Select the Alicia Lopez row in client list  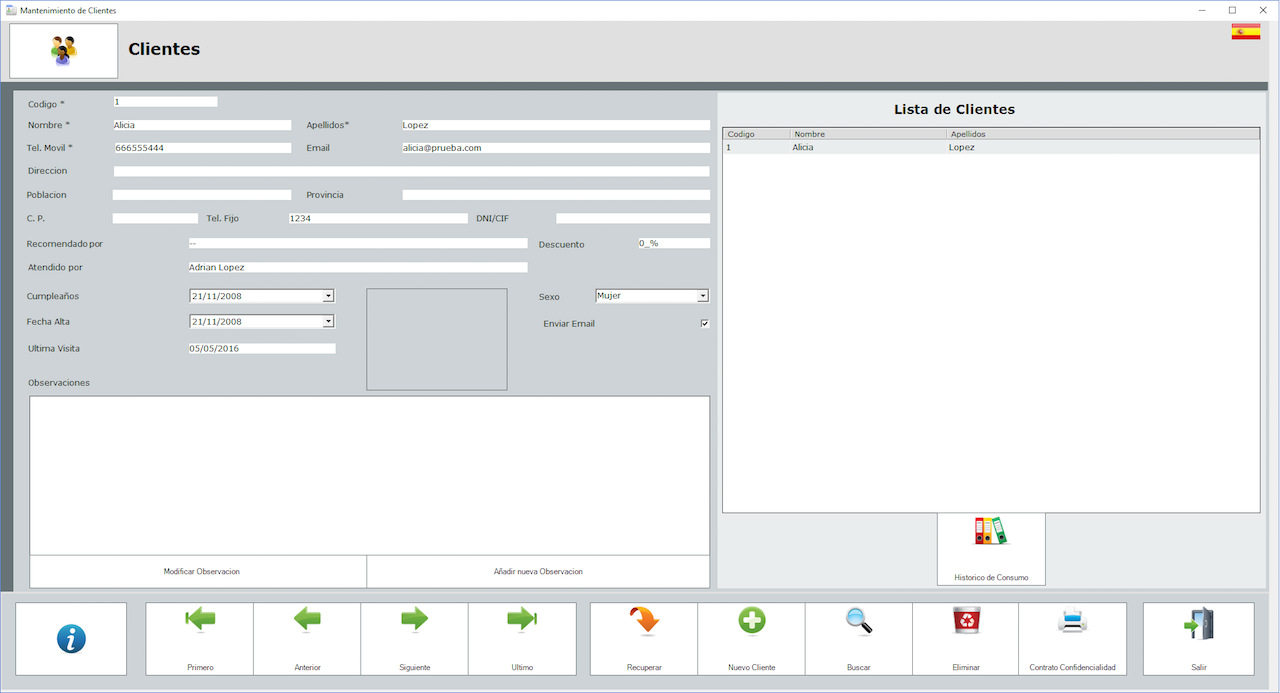pyautogui.click(x=850, y=147)
